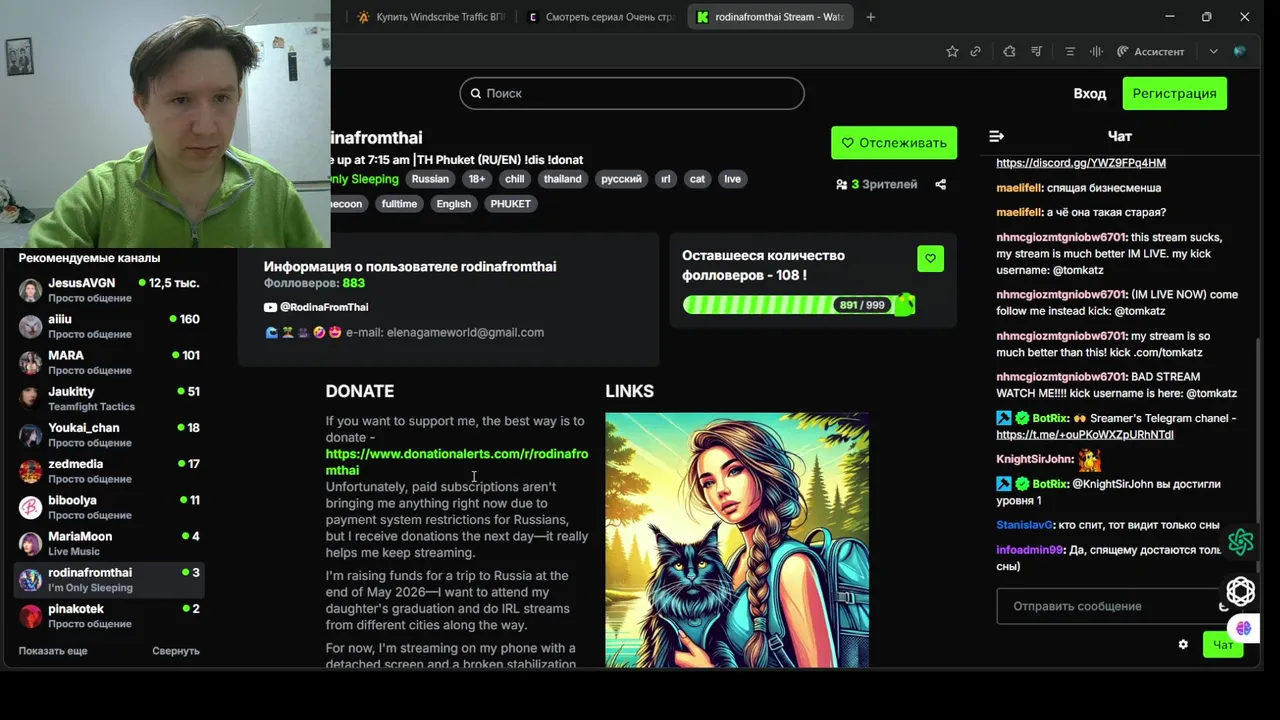1280x720 pixels.
Task: Select the chill tag
Action: click(514, 179)
